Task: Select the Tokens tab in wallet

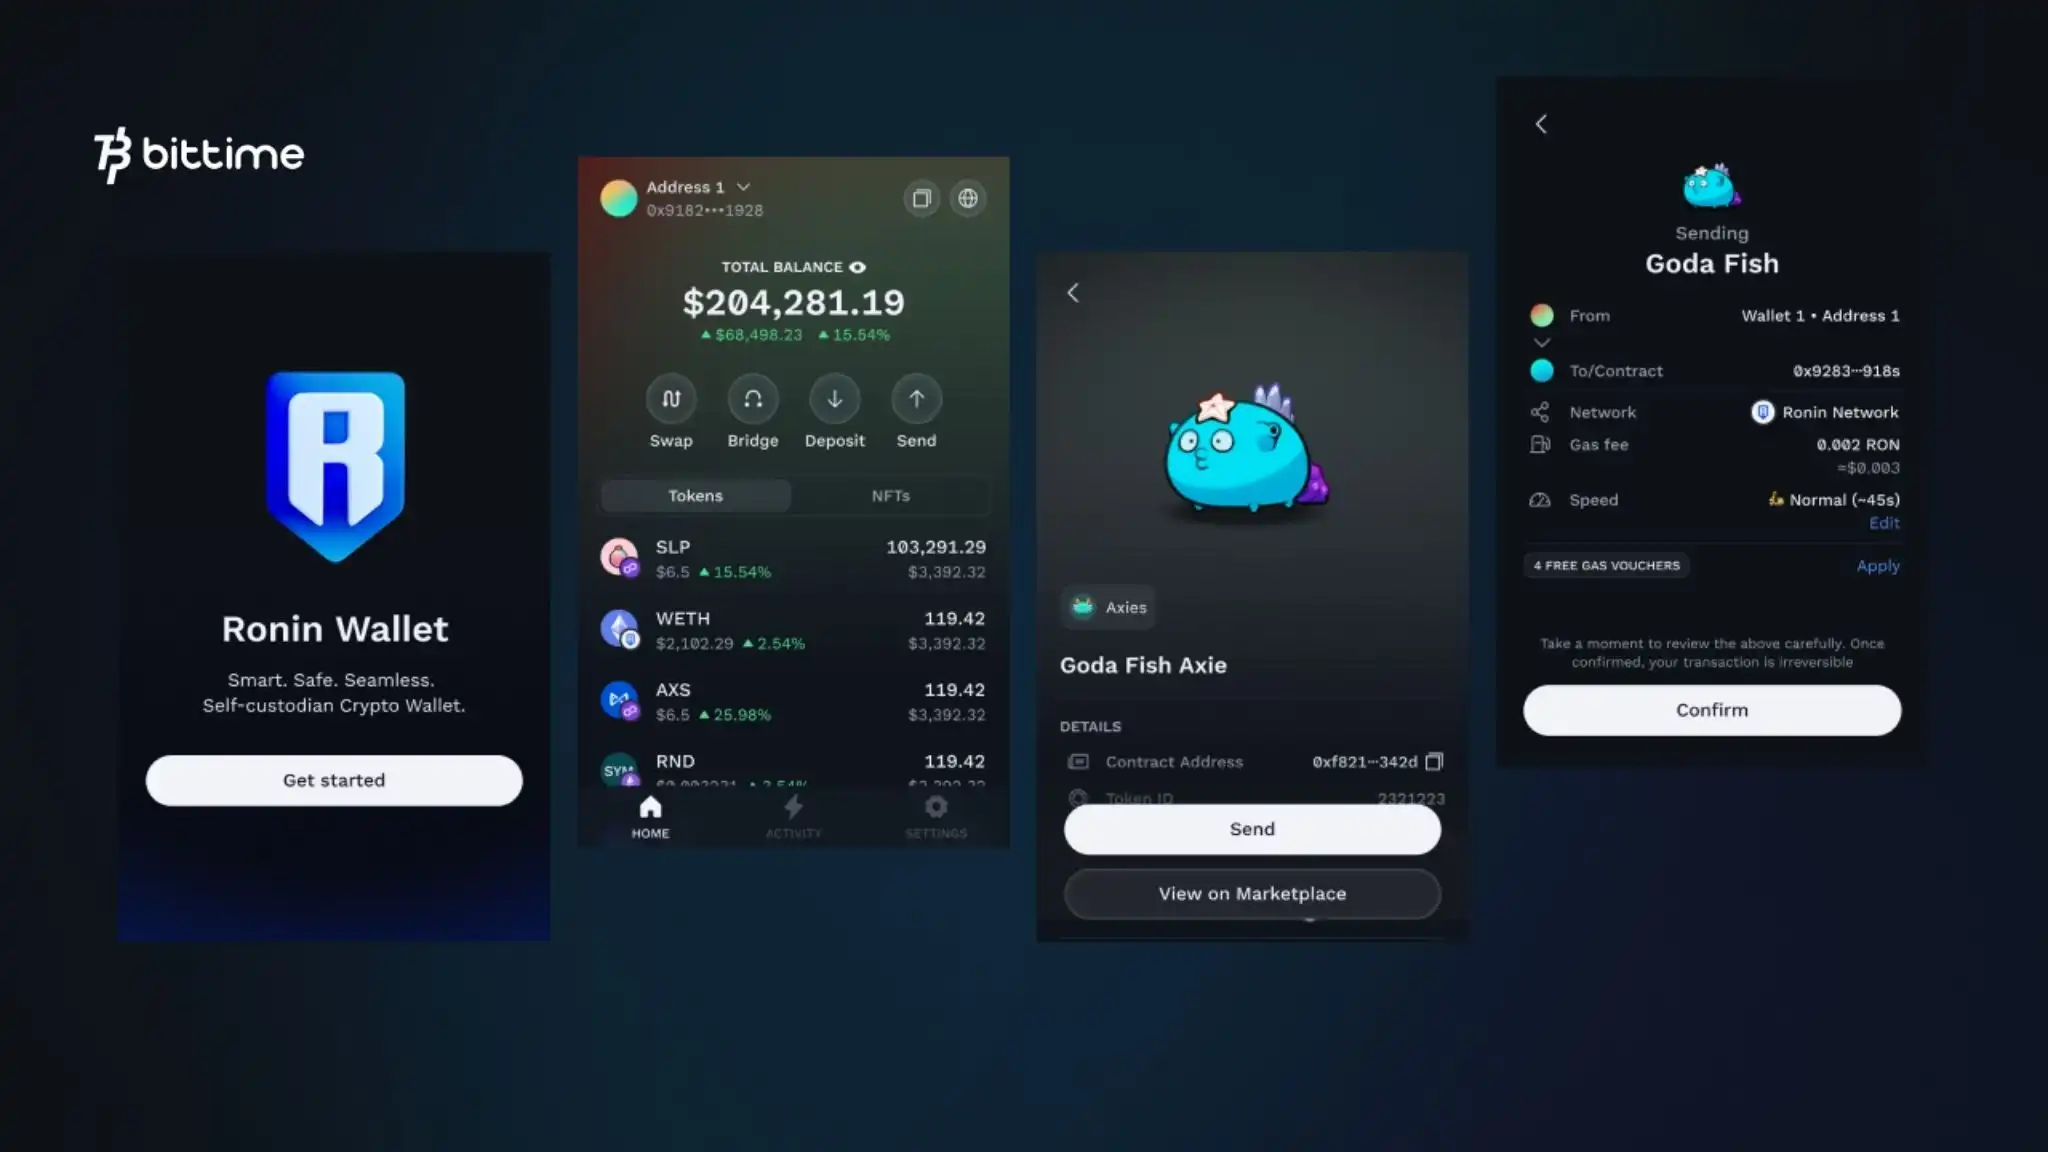Action: click(x=696, y=495)
